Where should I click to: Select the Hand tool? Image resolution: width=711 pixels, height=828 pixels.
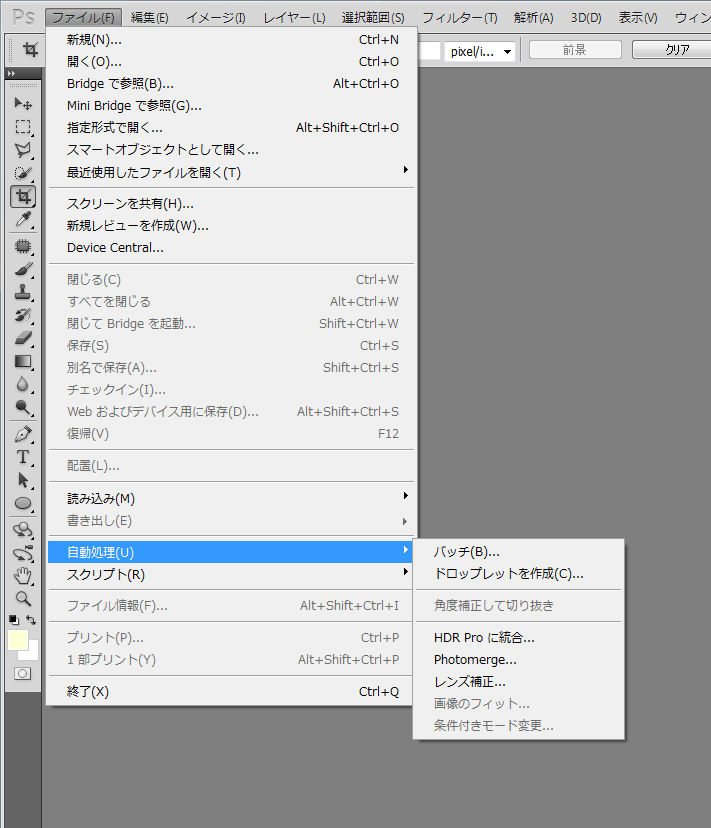tap(23, 576)
